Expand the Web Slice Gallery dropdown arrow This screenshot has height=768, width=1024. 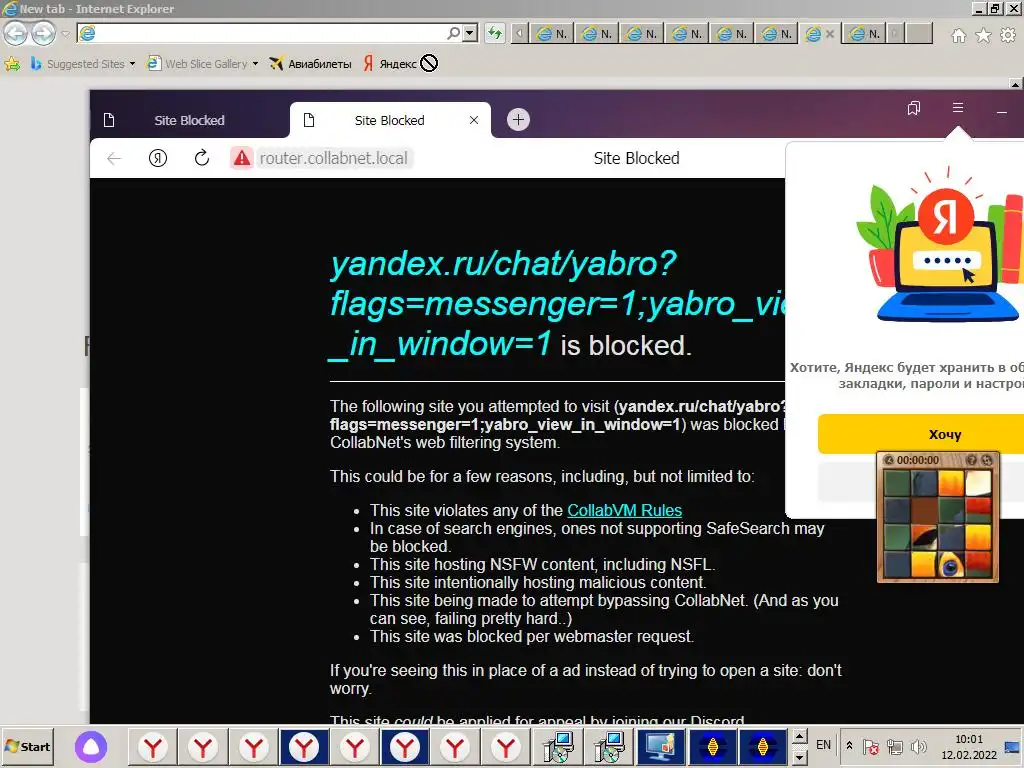[255, 63]
